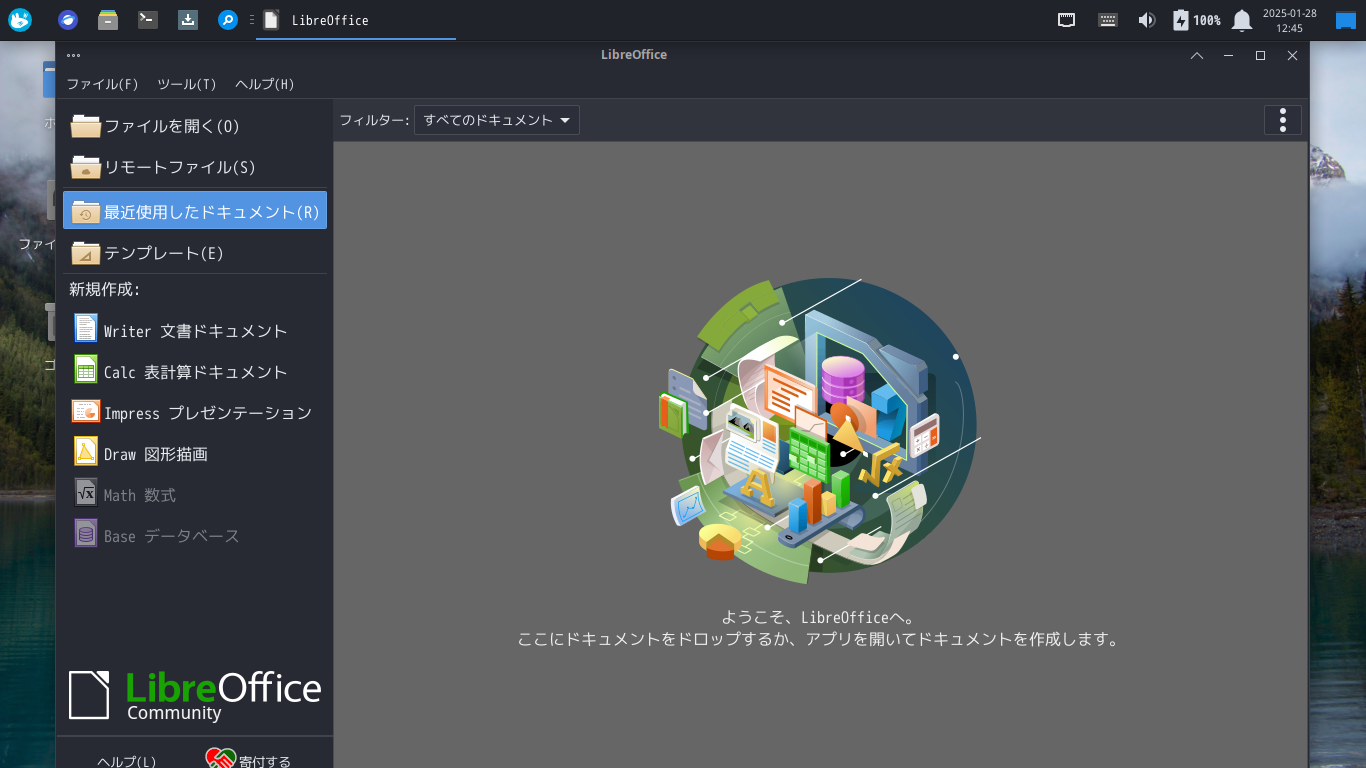Viewport: 1366px width, 768px height.
Task: Click リモートファイル(S) remote files button
Action: pos(195,167)
